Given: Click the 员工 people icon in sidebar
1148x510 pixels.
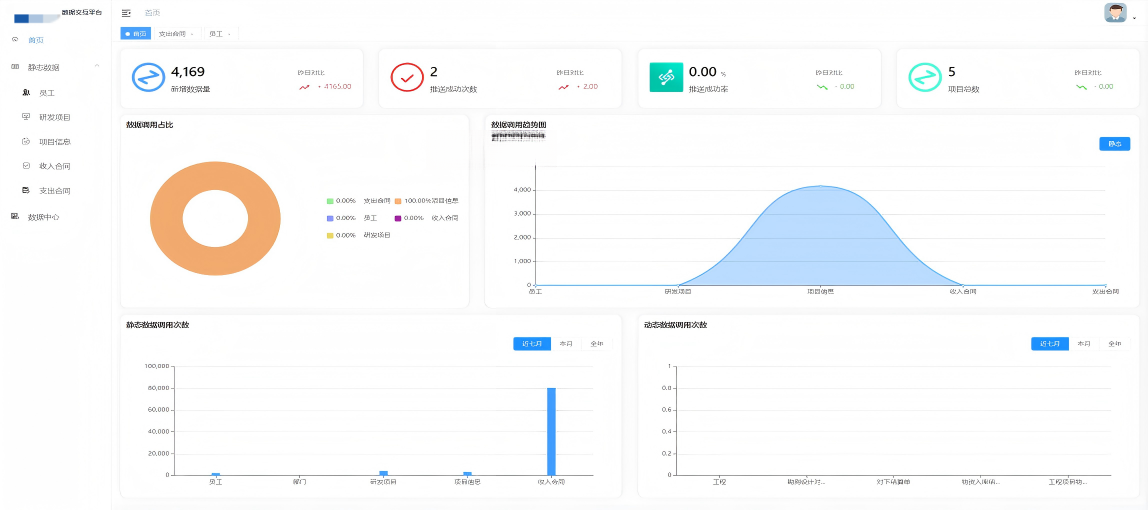Looking at the screenshot, I should 26,92.
